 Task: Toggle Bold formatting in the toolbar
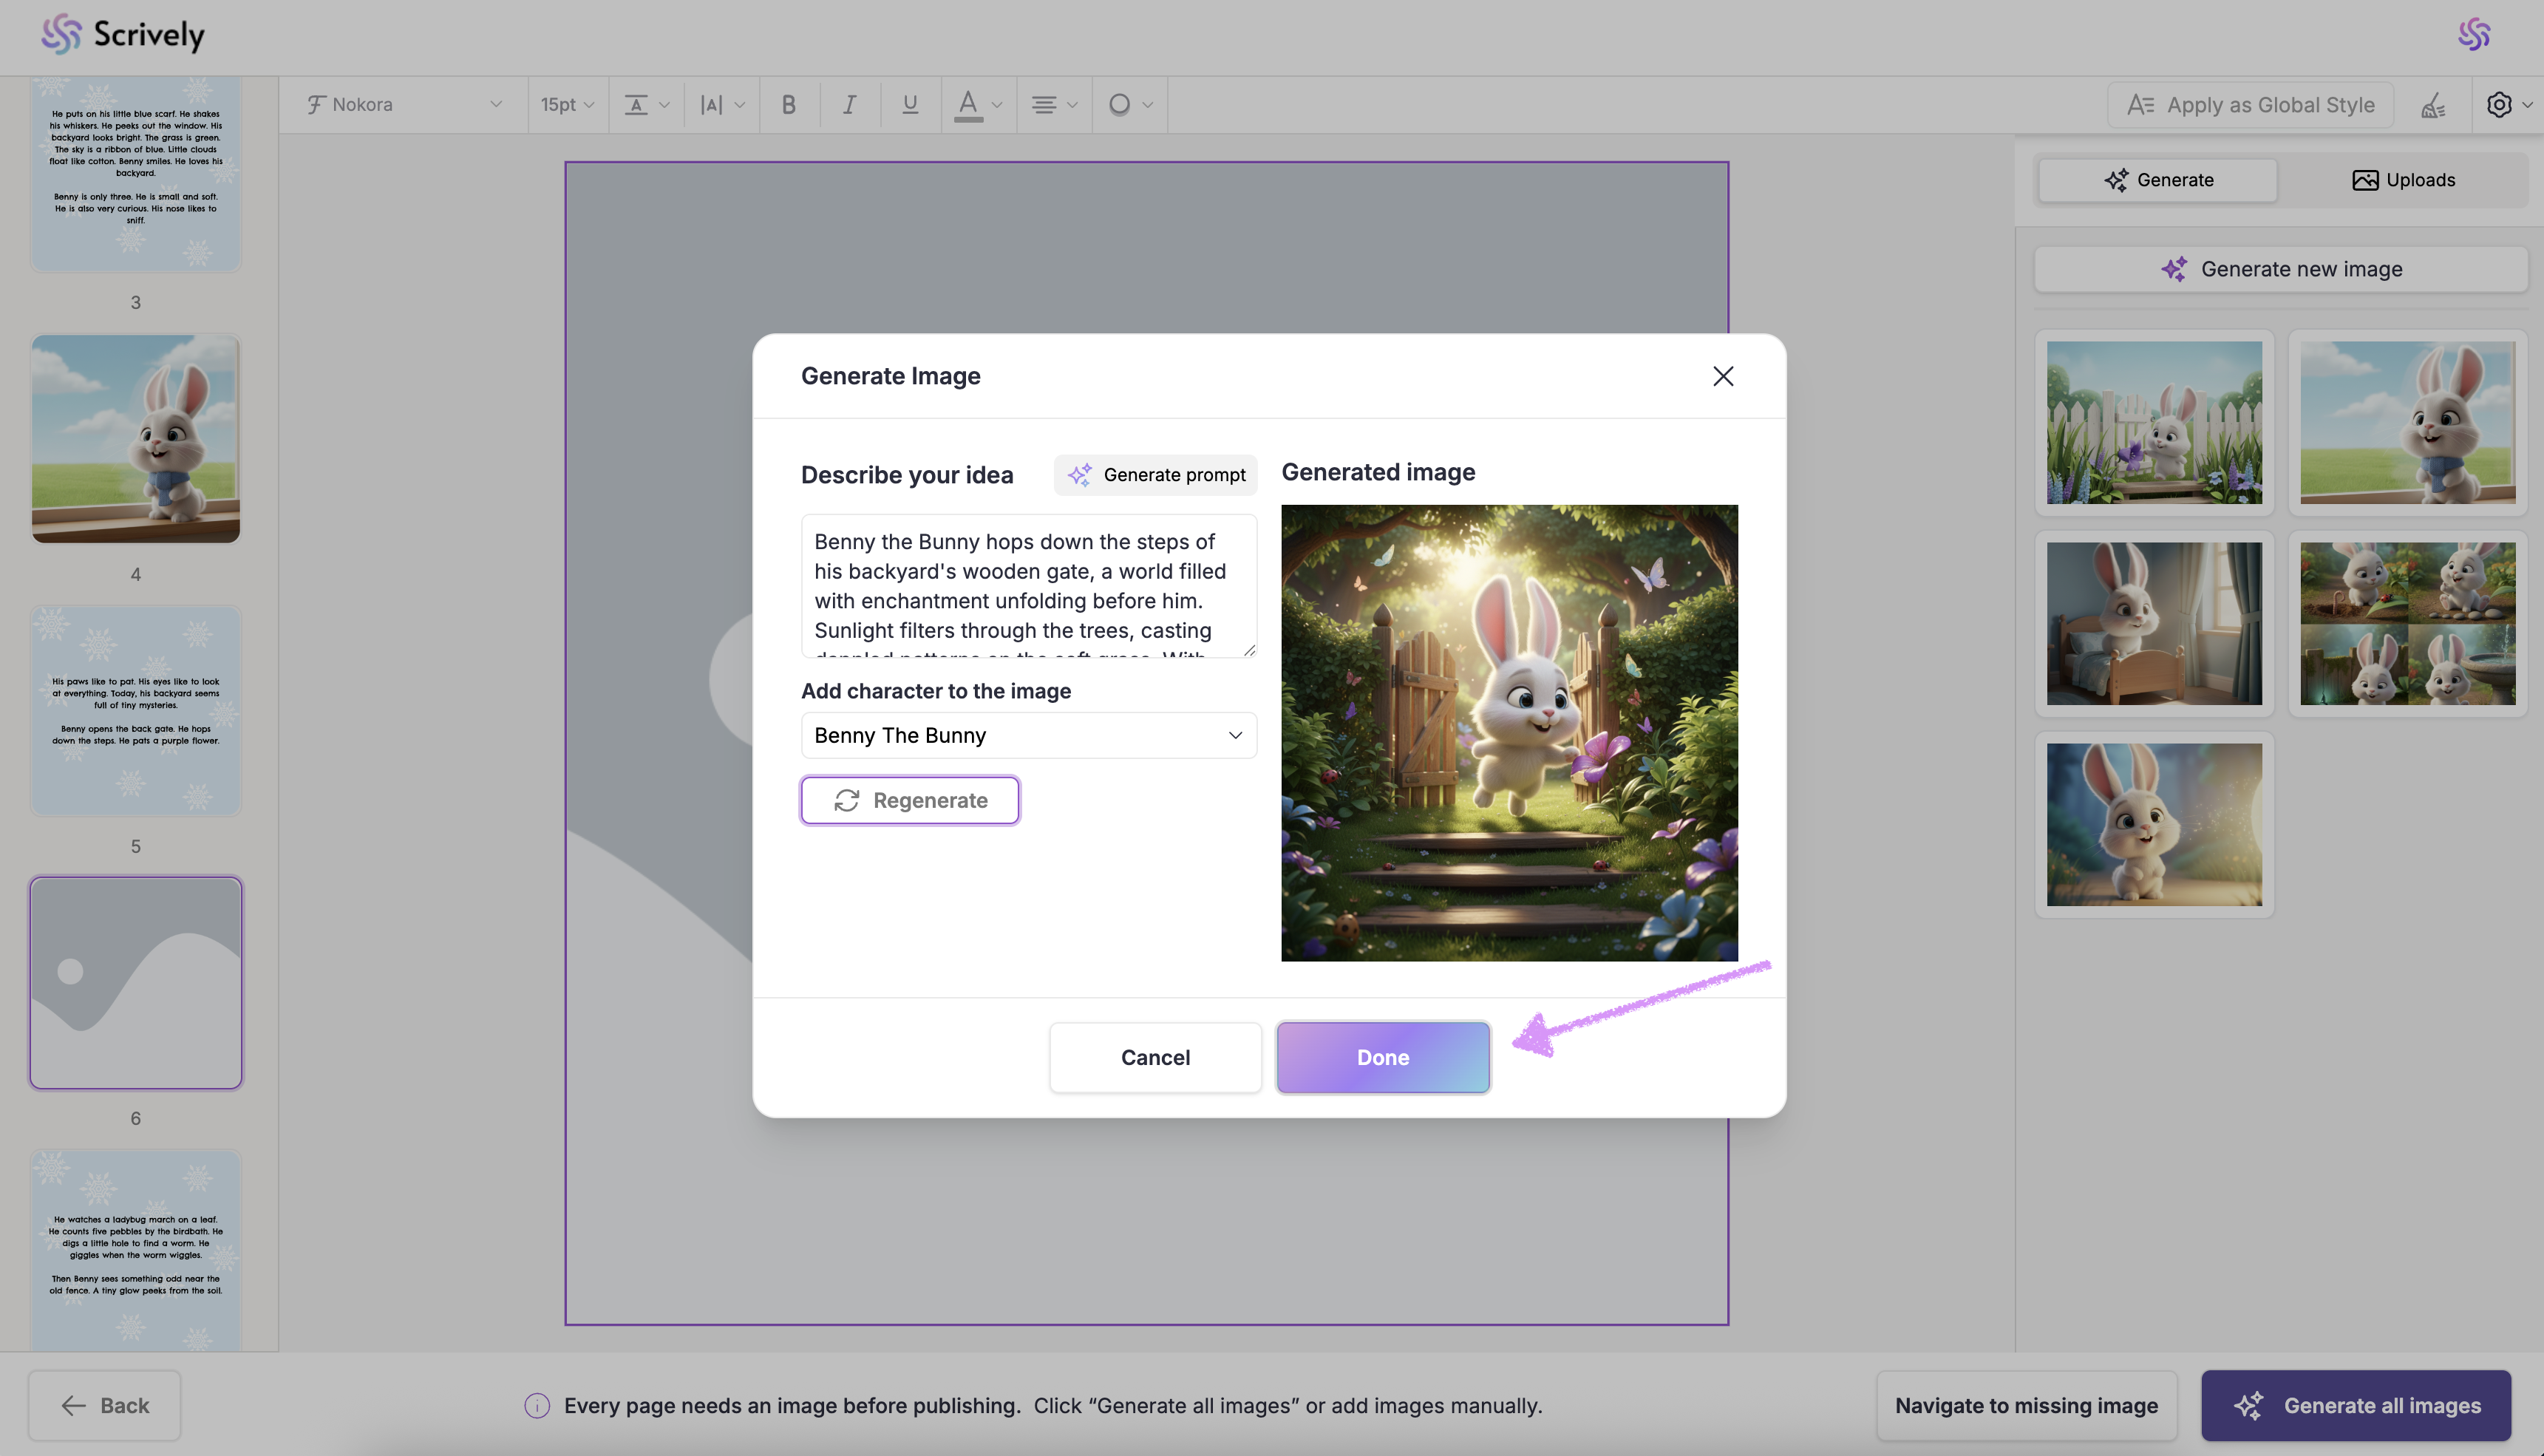(x=788, y=104)
